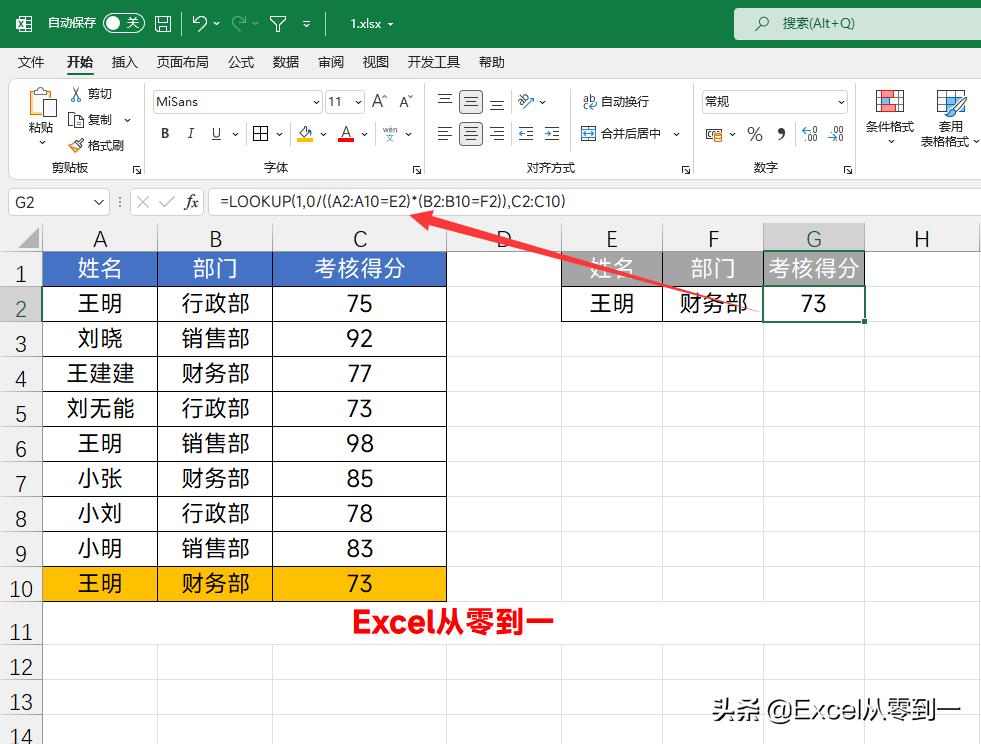981x744 pixels.
Task: Click the fx insert function button
Action: tap(191, 201)
